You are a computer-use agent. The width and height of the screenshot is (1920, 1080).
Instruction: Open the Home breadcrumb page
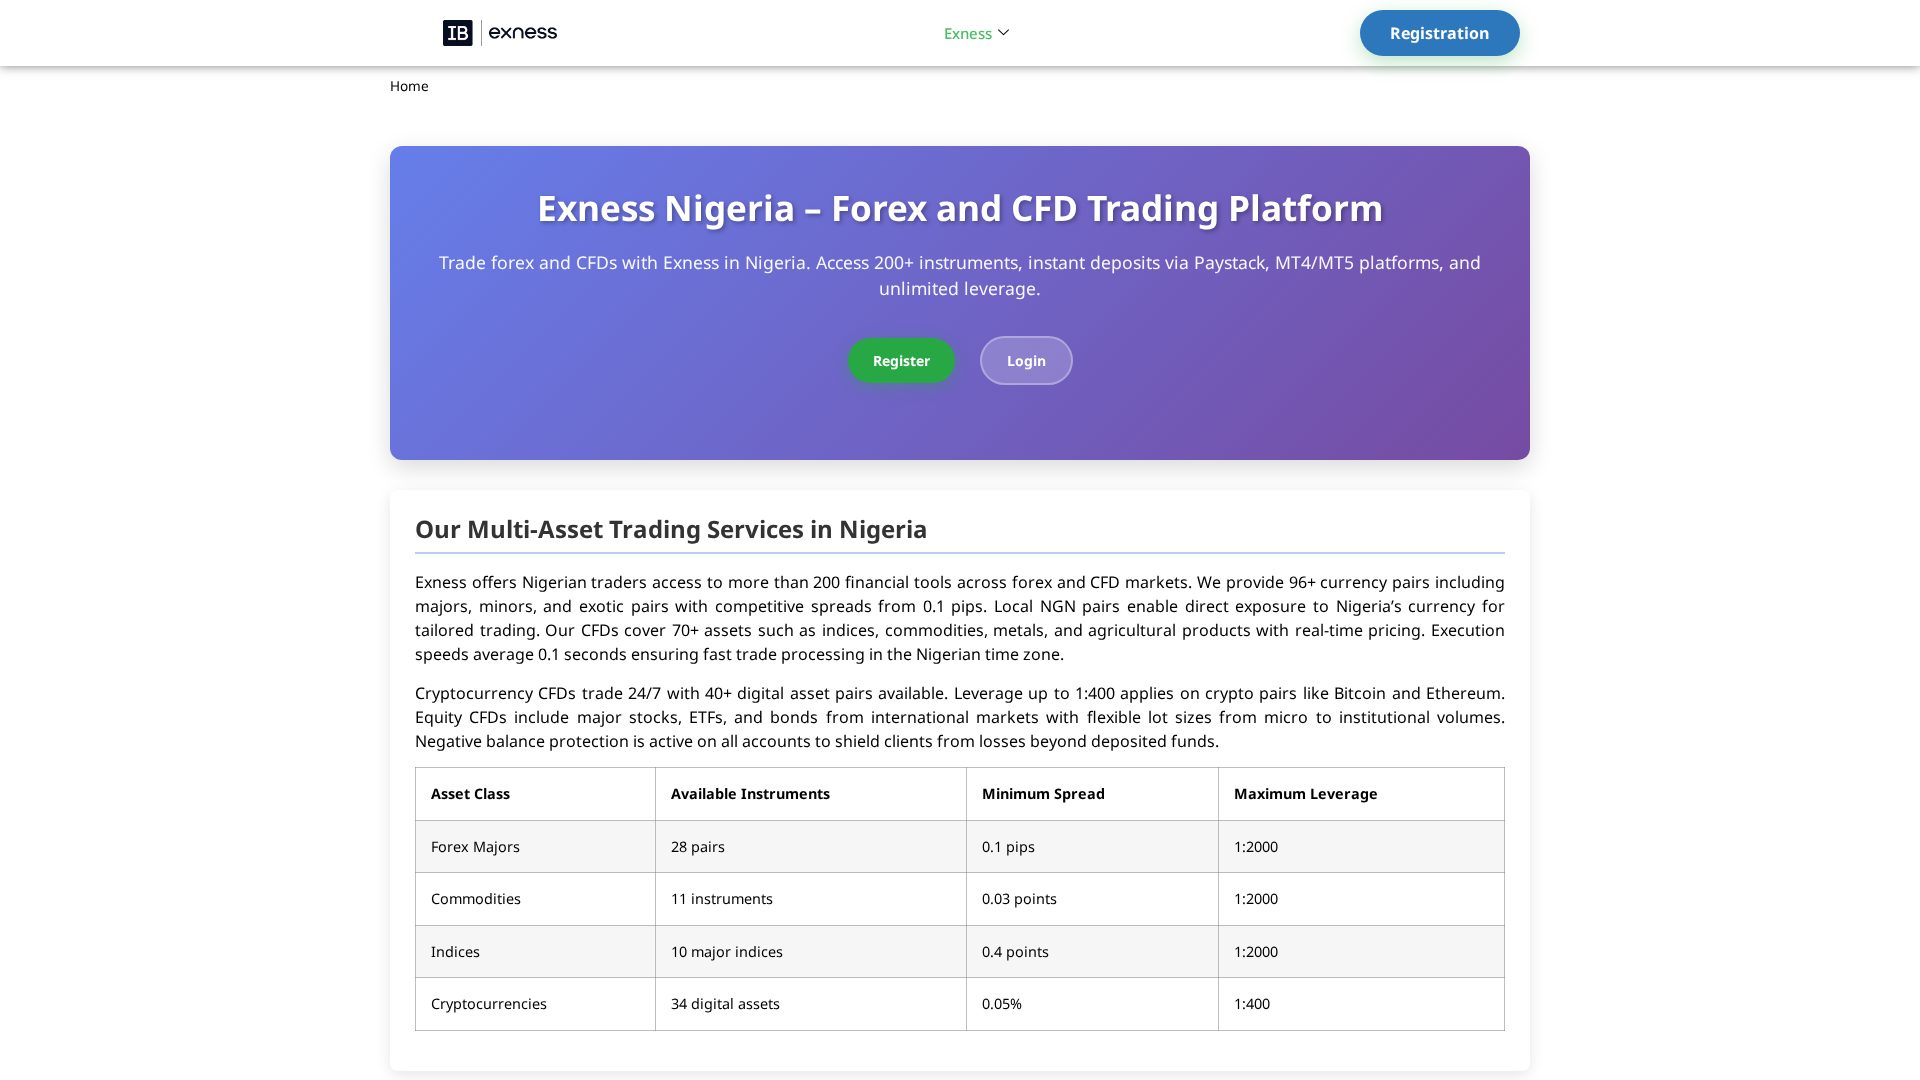(x=409, y=86)
